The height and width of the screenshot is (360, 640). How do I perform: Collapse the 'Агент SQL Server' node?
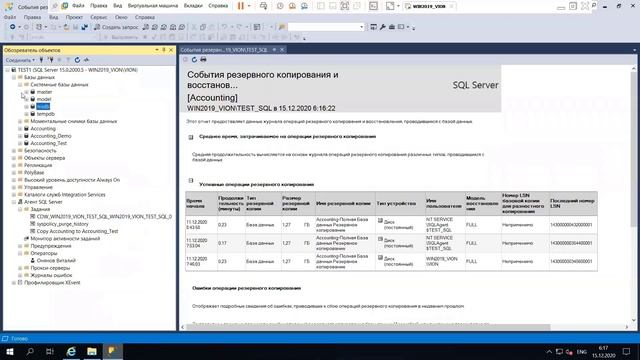tap(13, 202)
